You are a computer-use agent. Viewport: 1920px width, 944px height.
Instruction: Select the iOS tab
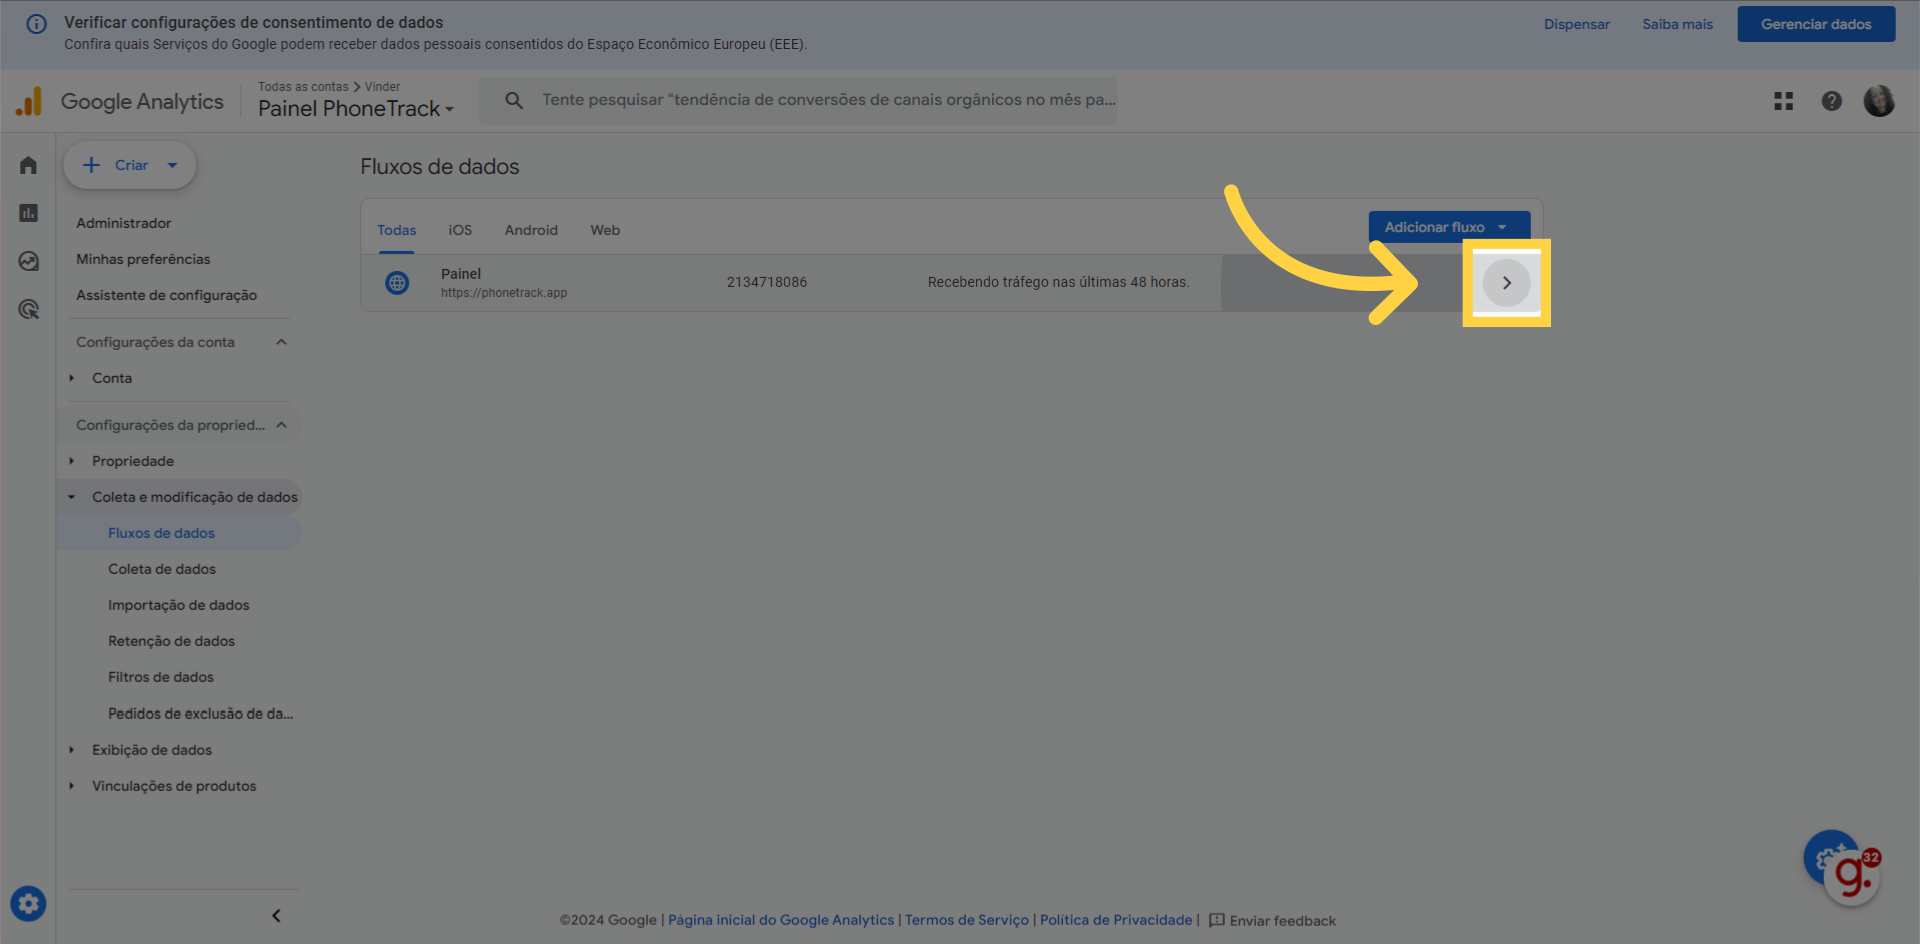click(x=460, y=230)
